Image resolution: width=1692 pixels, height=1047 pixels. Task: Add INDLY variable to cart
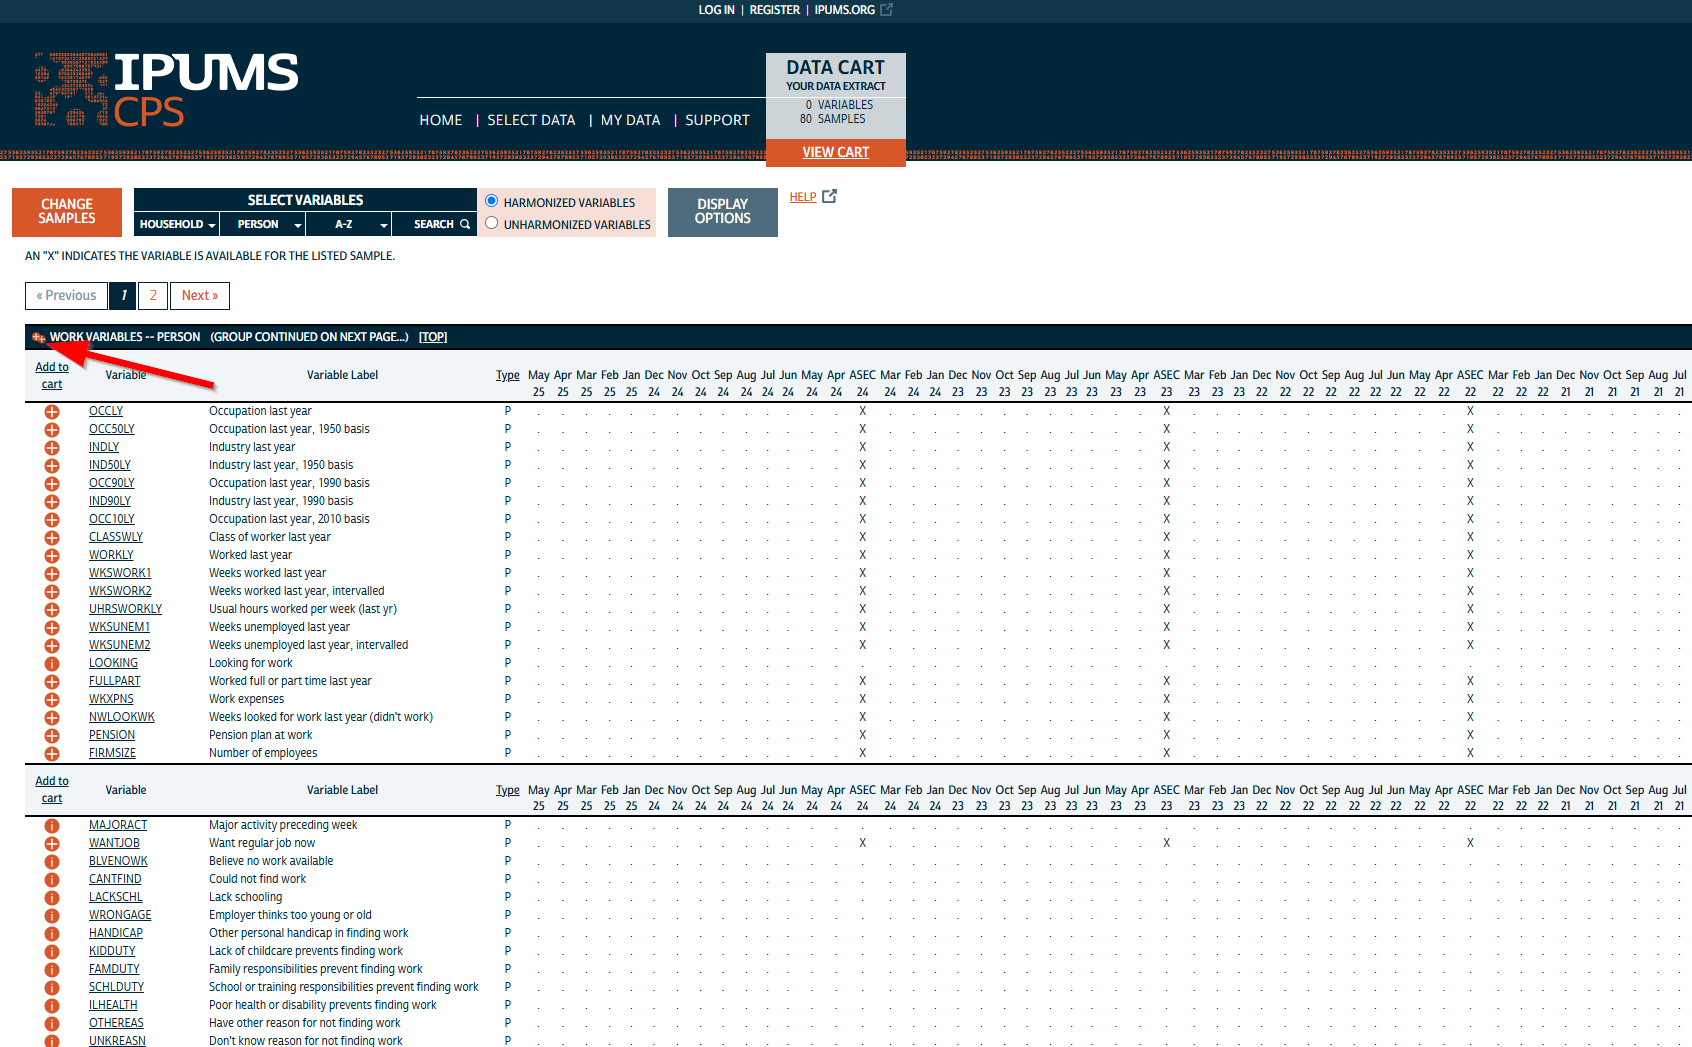pyautogui.click(x=52, y=448)
